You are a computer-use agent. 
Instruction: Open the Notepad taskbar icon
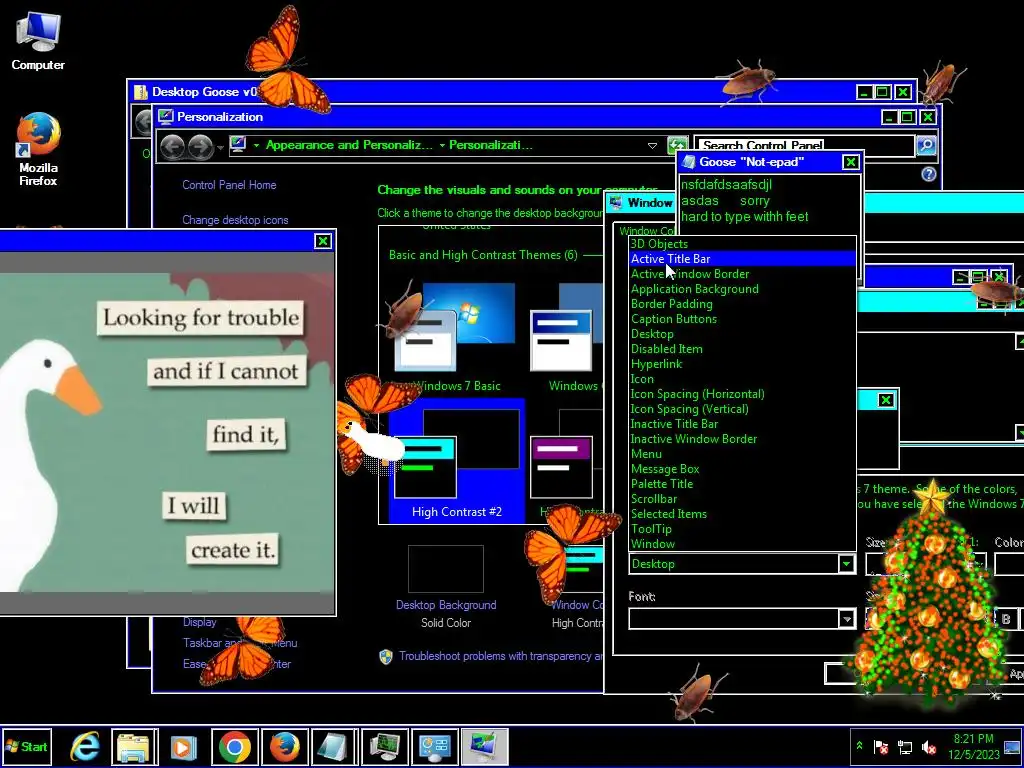(x=334, y=746)
